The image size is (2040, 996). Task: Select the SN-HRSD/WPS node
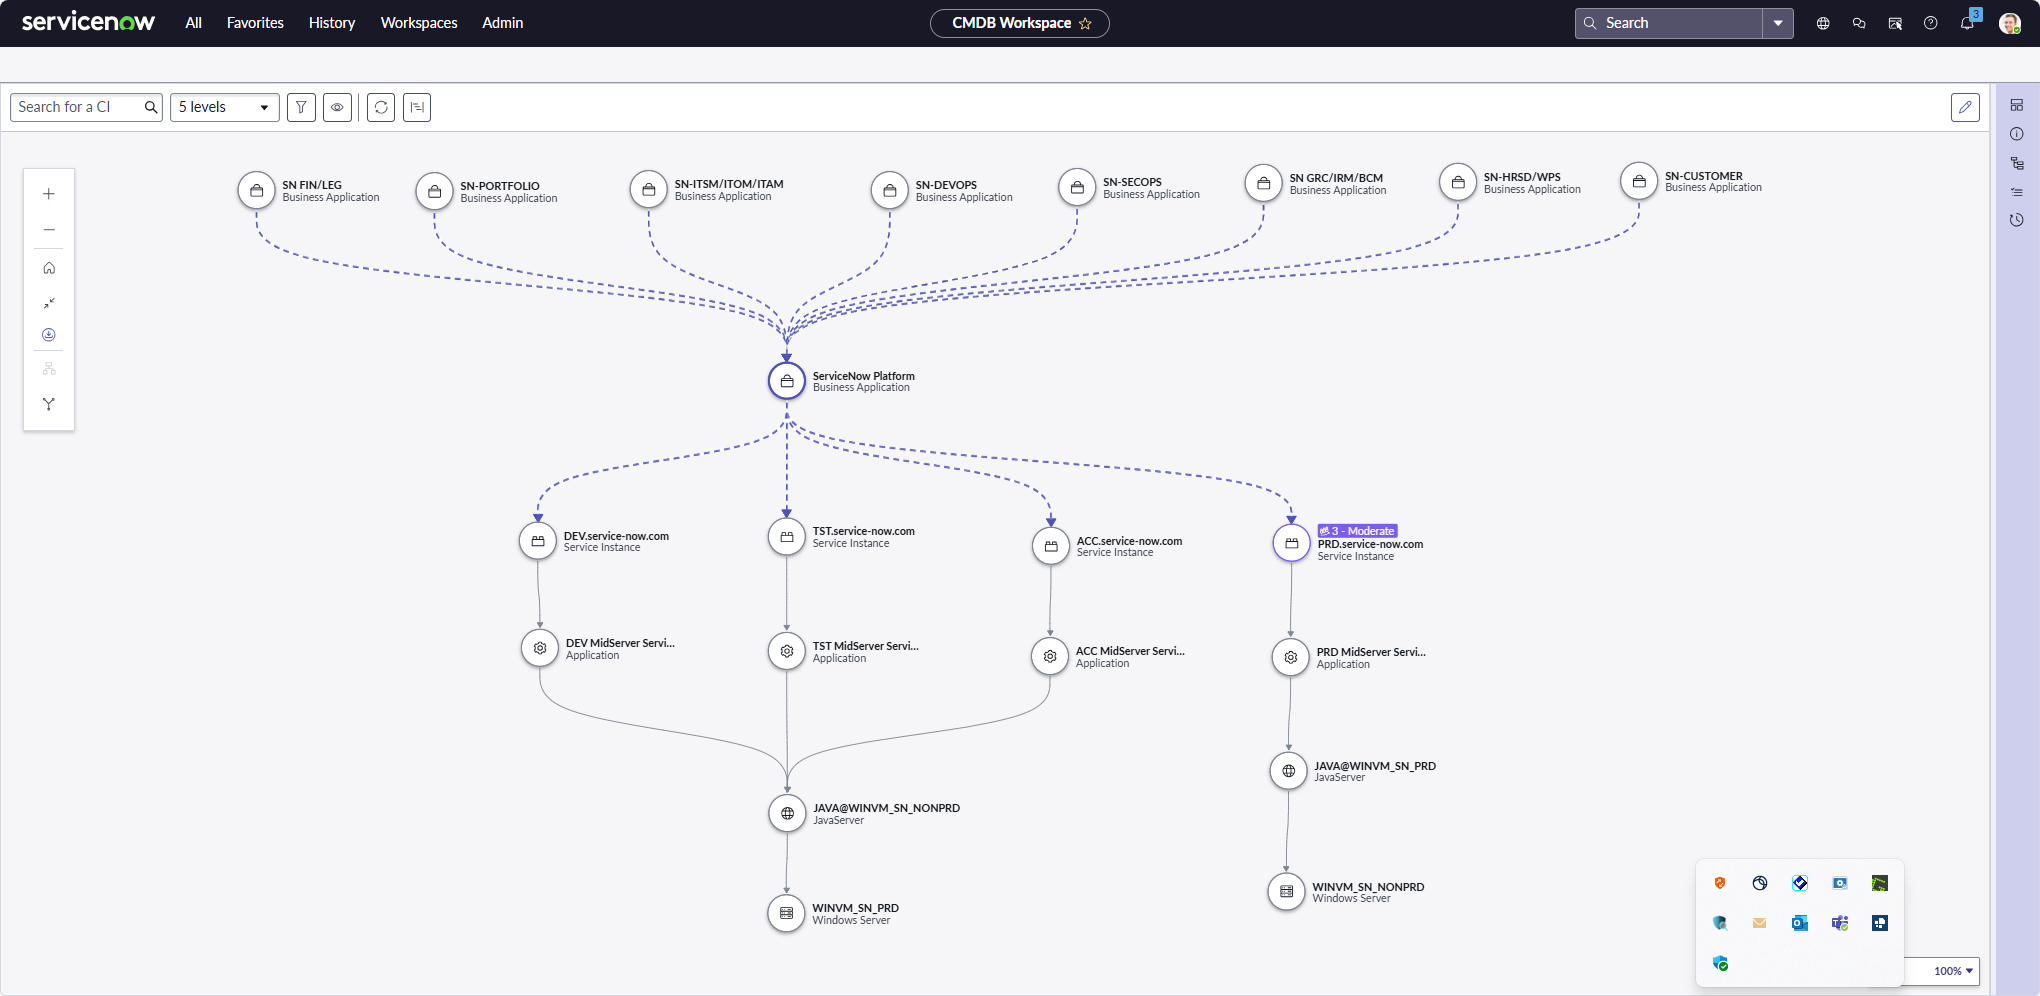click(1458, 182)
